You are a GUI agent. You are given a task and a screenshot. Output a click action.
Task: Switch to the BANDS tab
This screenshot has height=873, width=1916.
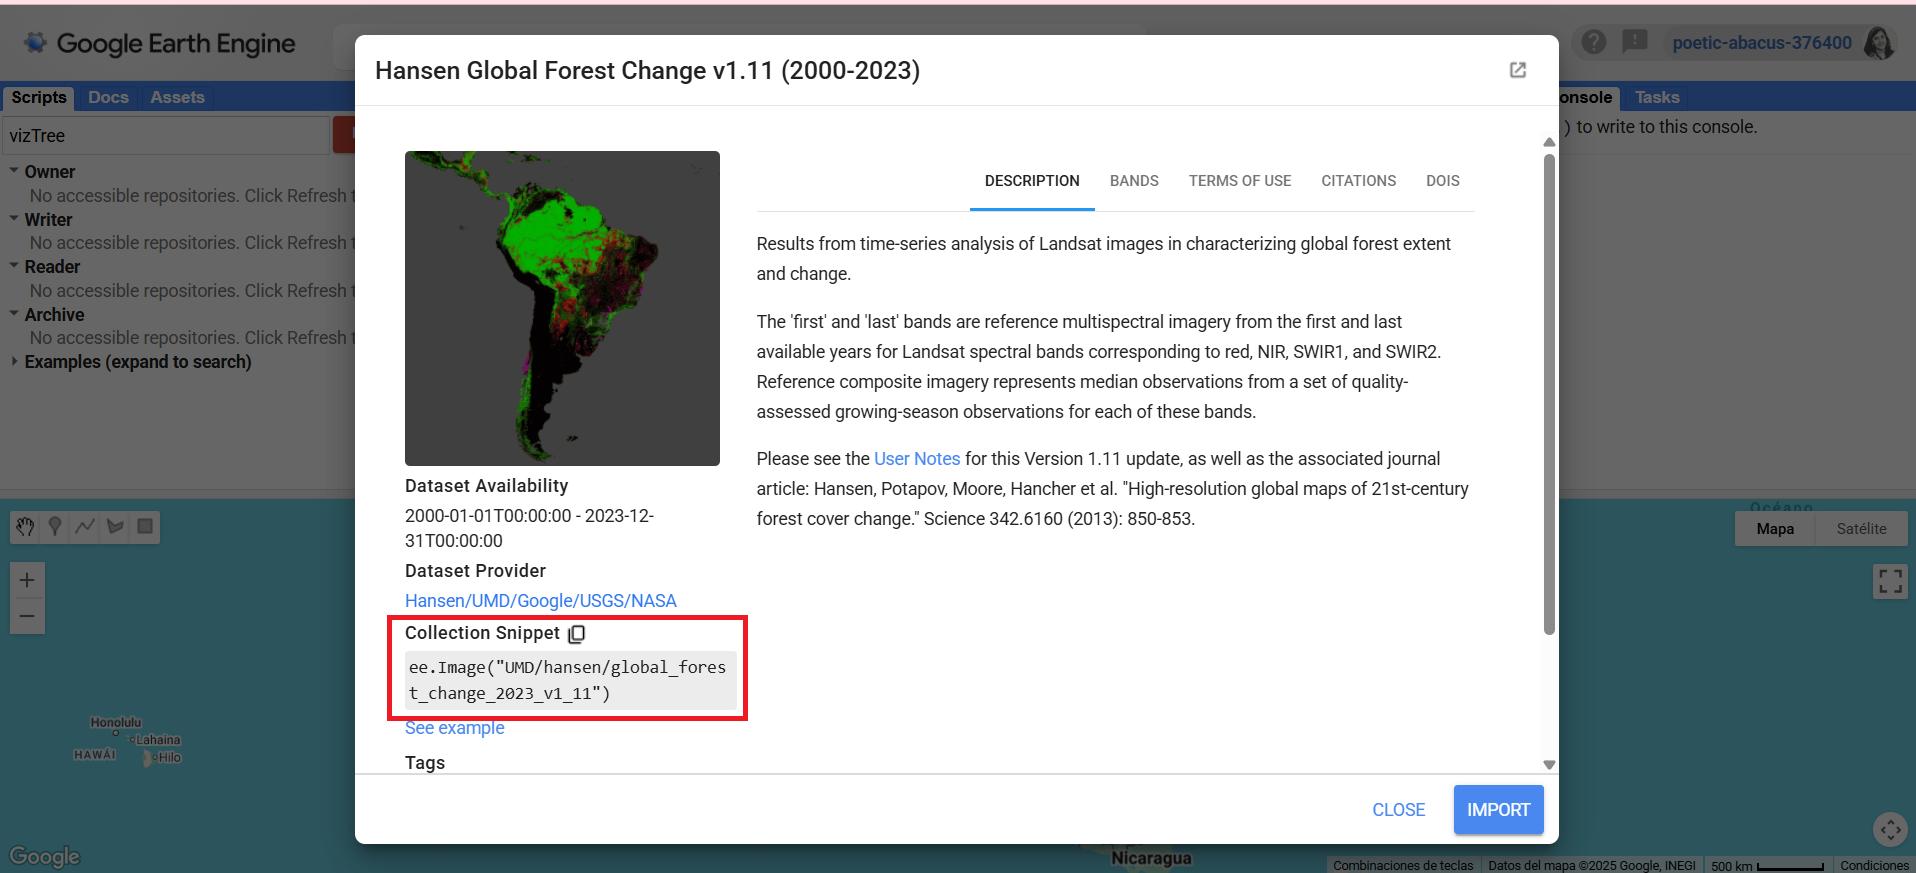(x=1134, y=181)
